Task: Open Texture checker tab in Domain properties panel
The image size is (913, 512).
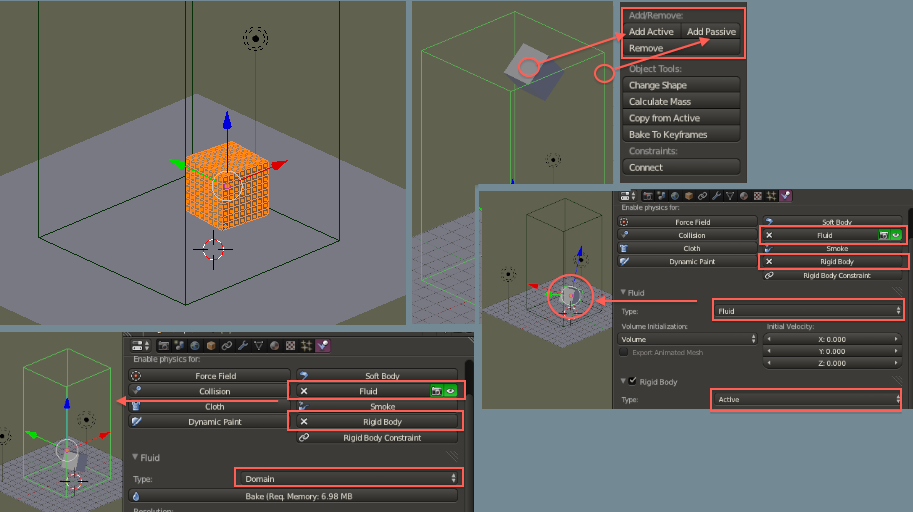Action: (291, 345)
